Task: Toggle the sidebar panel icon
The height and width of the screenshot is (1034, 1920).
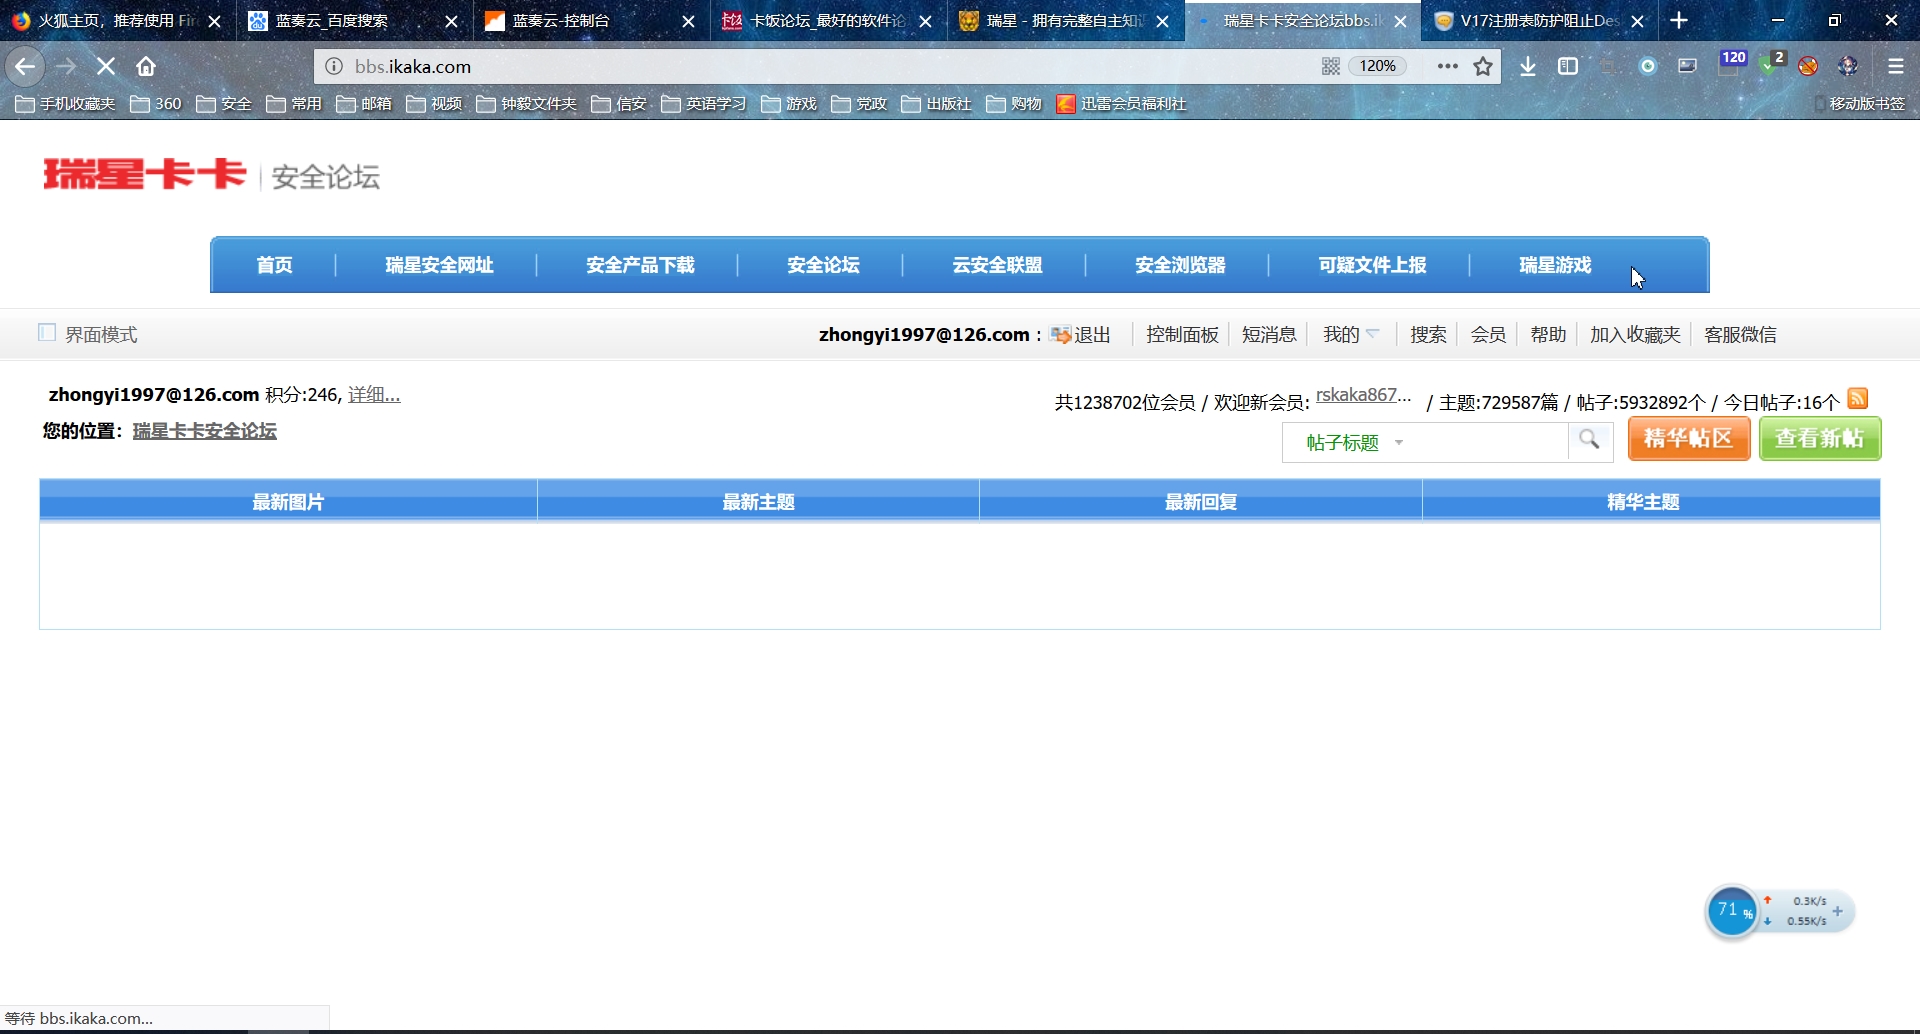Action: 1568,66
